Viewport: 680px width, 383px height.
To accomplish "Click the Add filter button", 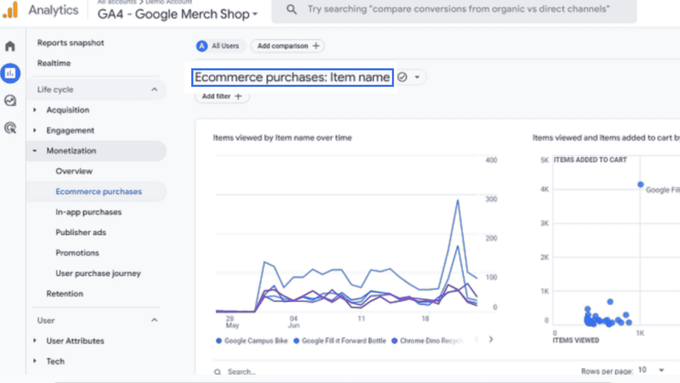I will pos(222,96).
